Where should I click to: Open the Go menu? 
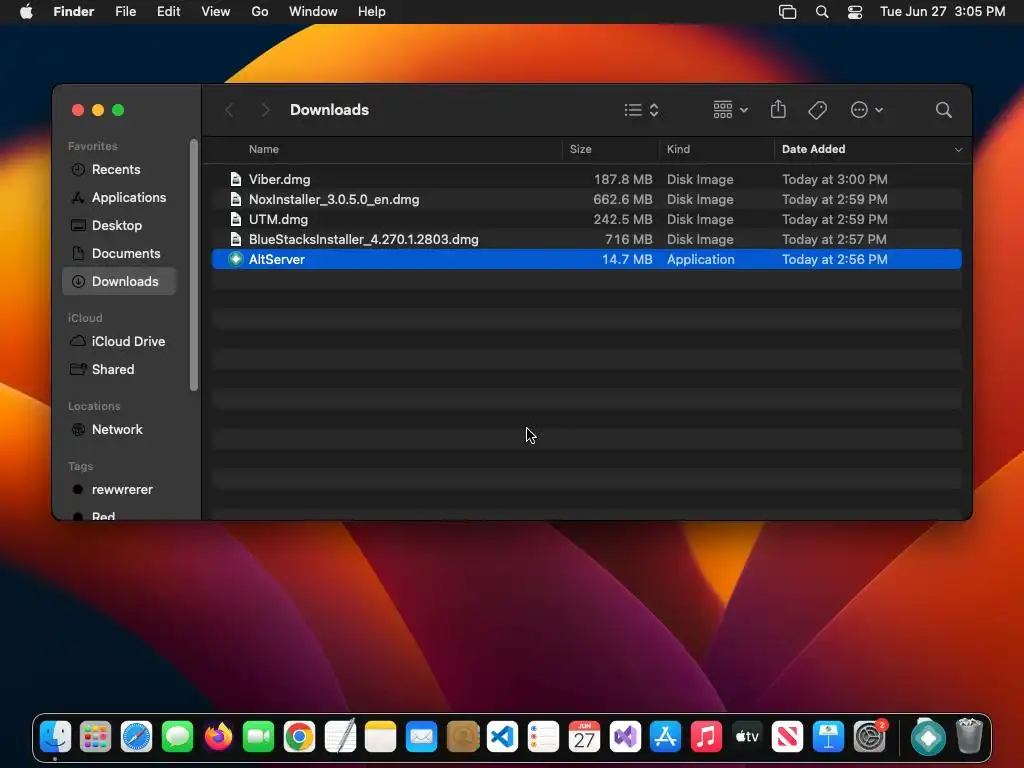[260, 12]
